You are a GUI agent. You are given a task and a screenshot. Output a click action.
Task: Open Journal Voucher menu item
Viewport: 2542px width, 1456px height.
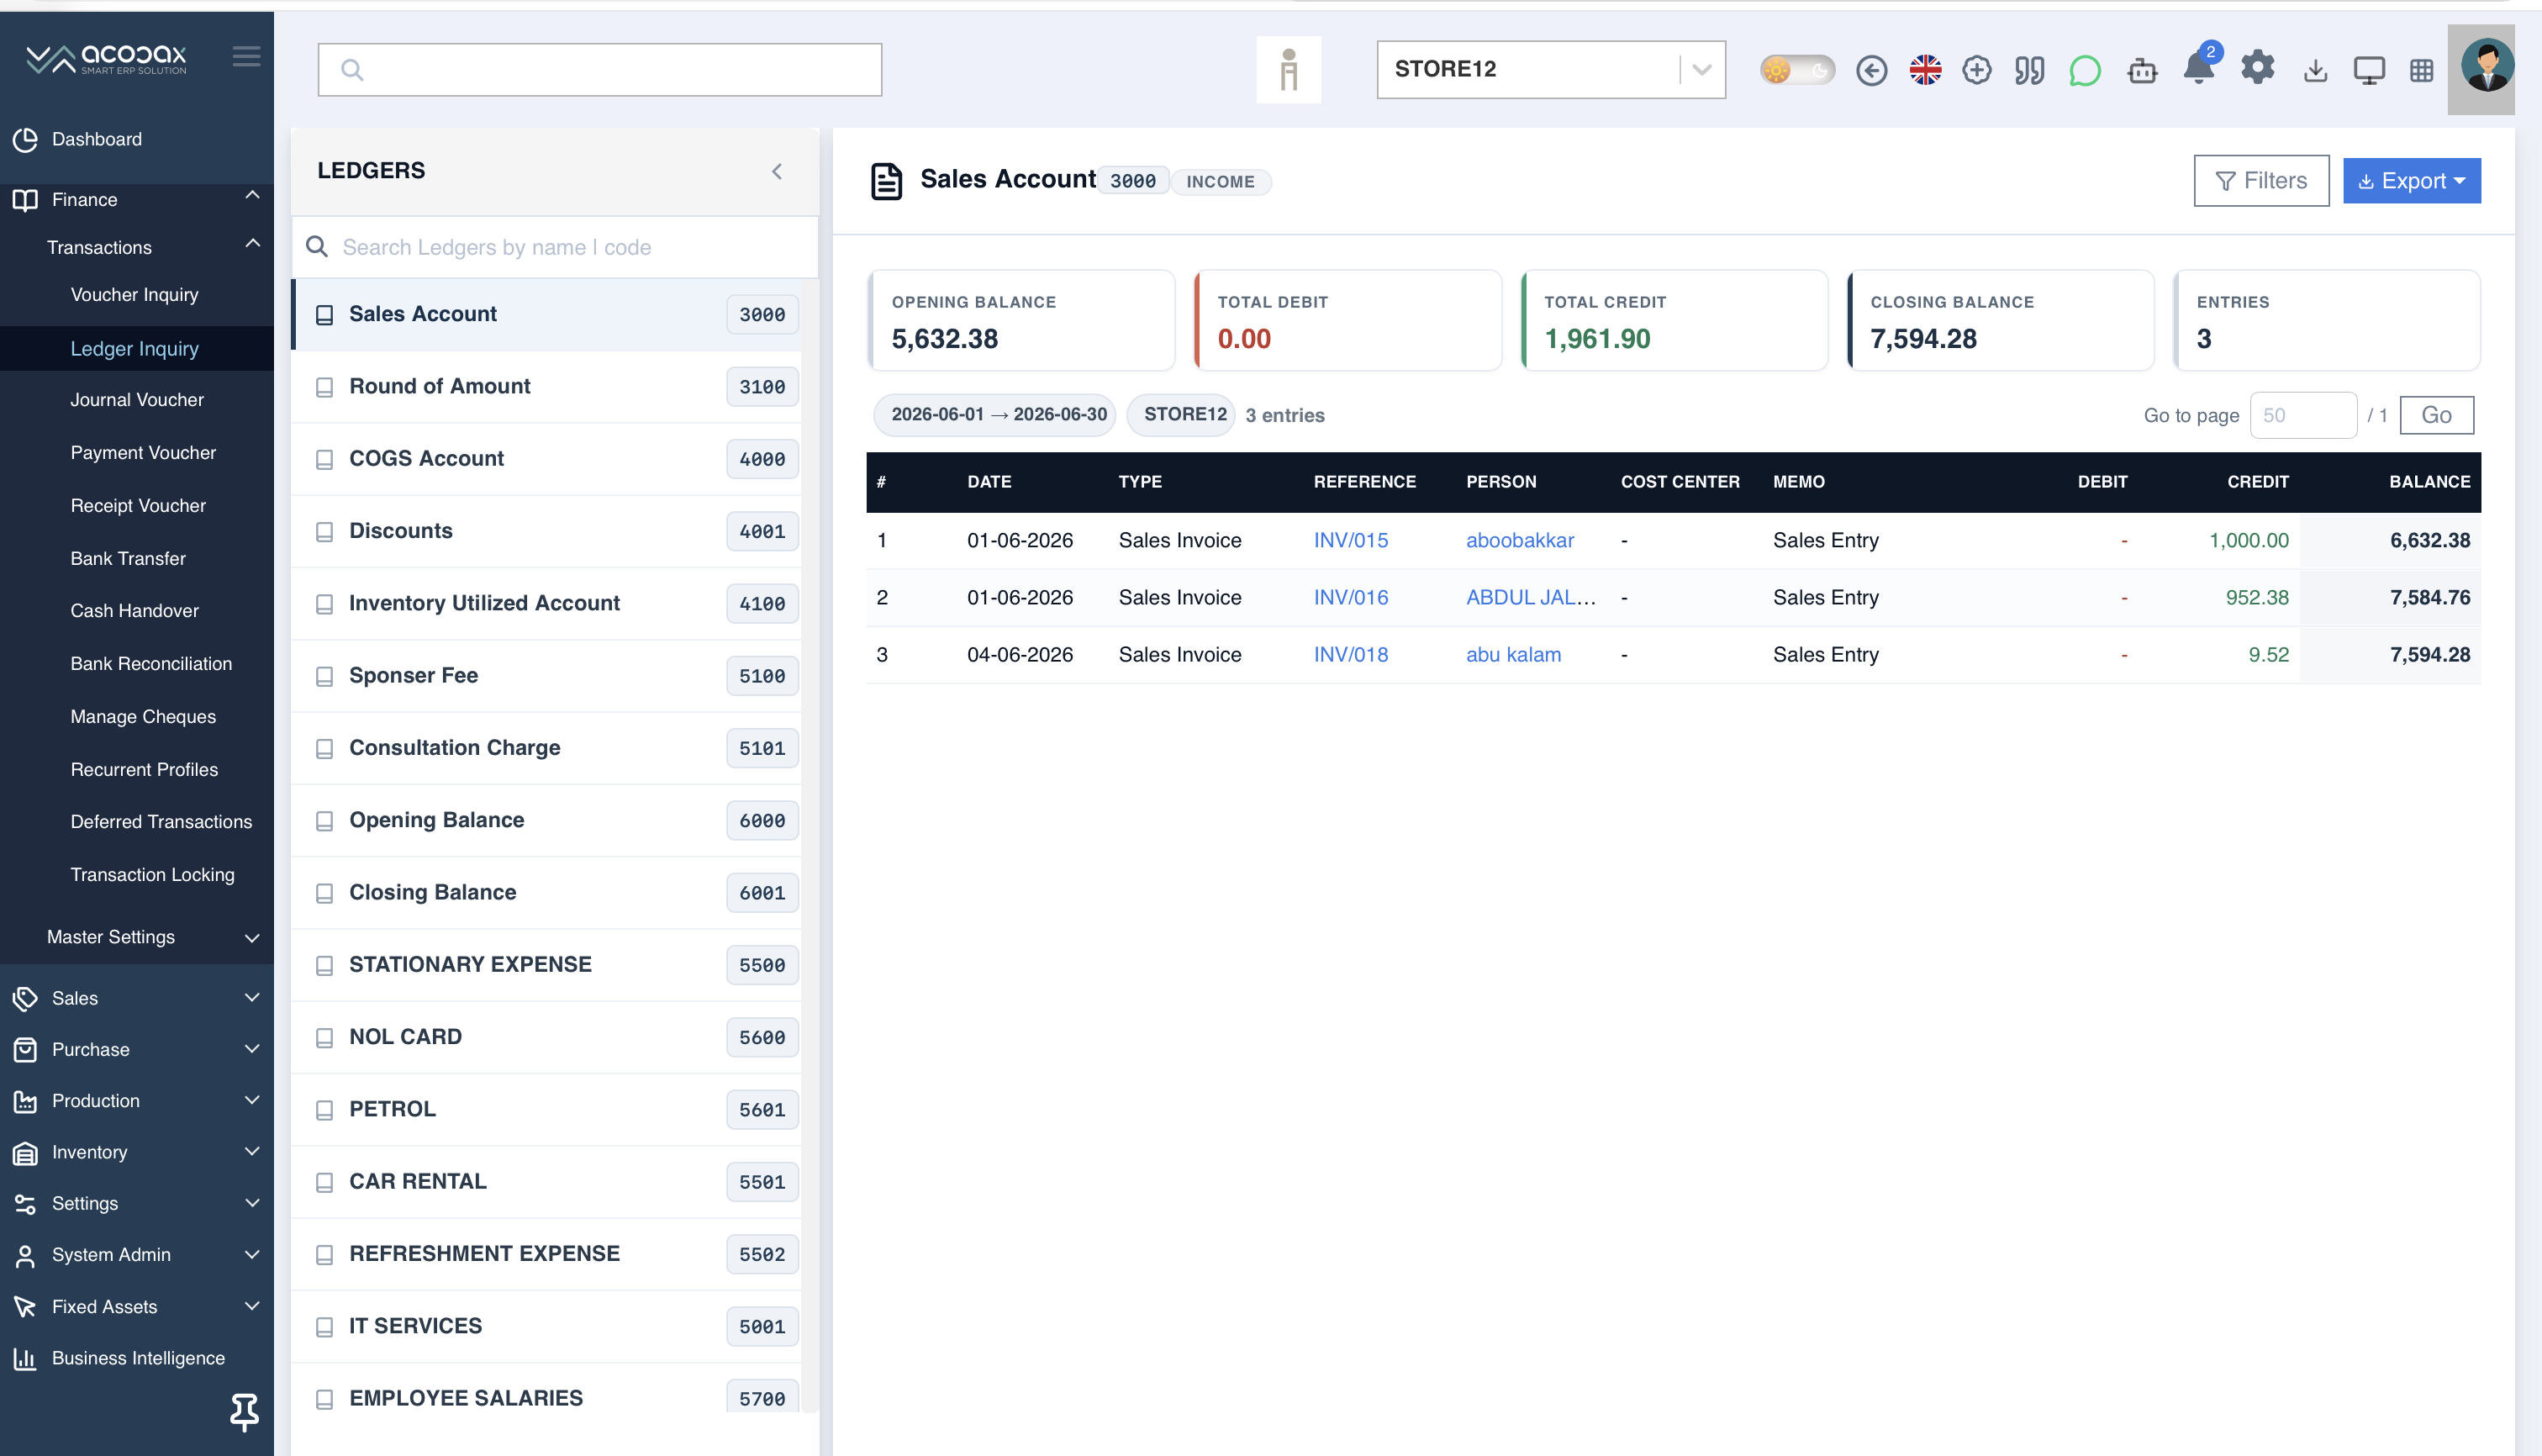pyautogui.click(x=137, y=400)
